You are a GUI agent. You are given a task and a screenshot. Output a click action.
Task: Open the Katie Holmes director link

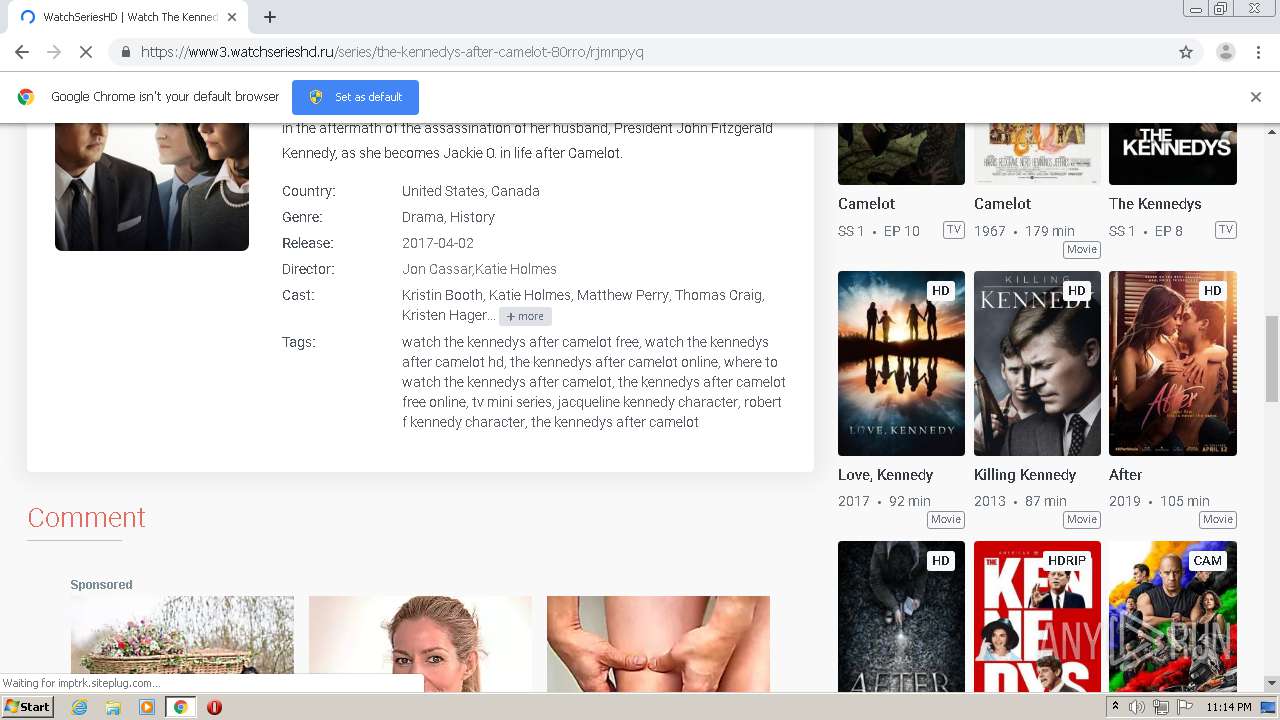click(516, 269)
